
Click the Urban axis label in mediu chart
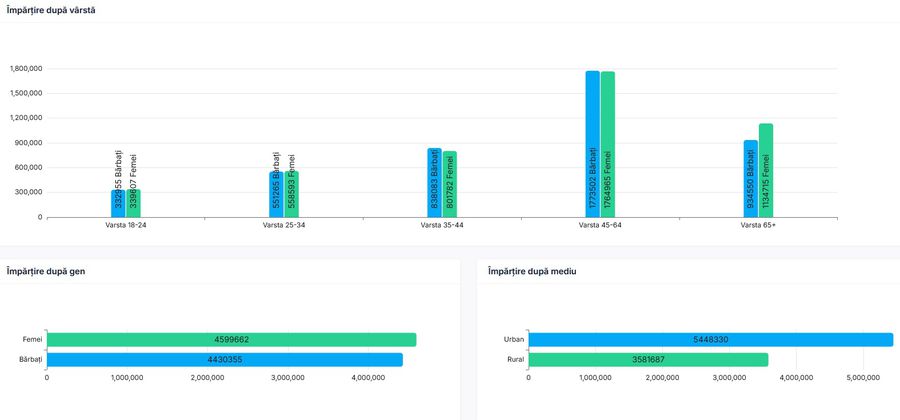coord(513,340)
